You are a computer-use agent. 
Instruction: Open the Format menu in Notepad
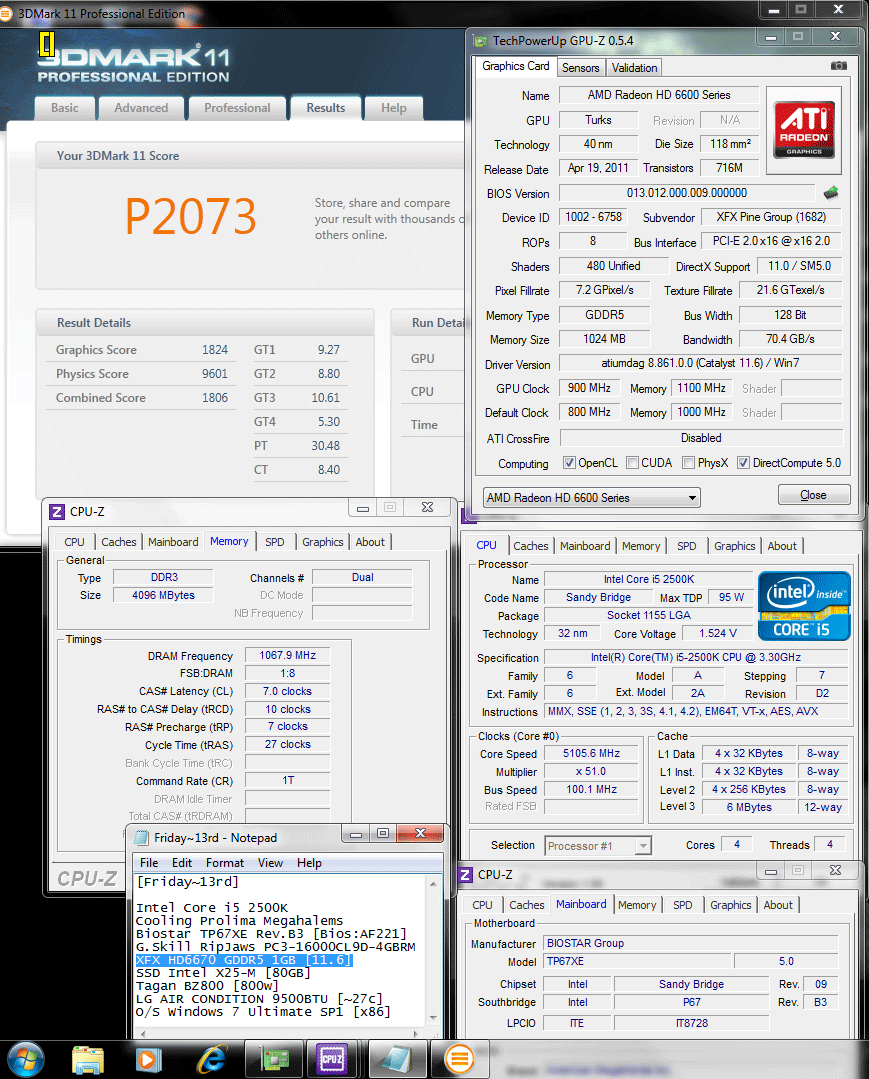pos(224,863)
